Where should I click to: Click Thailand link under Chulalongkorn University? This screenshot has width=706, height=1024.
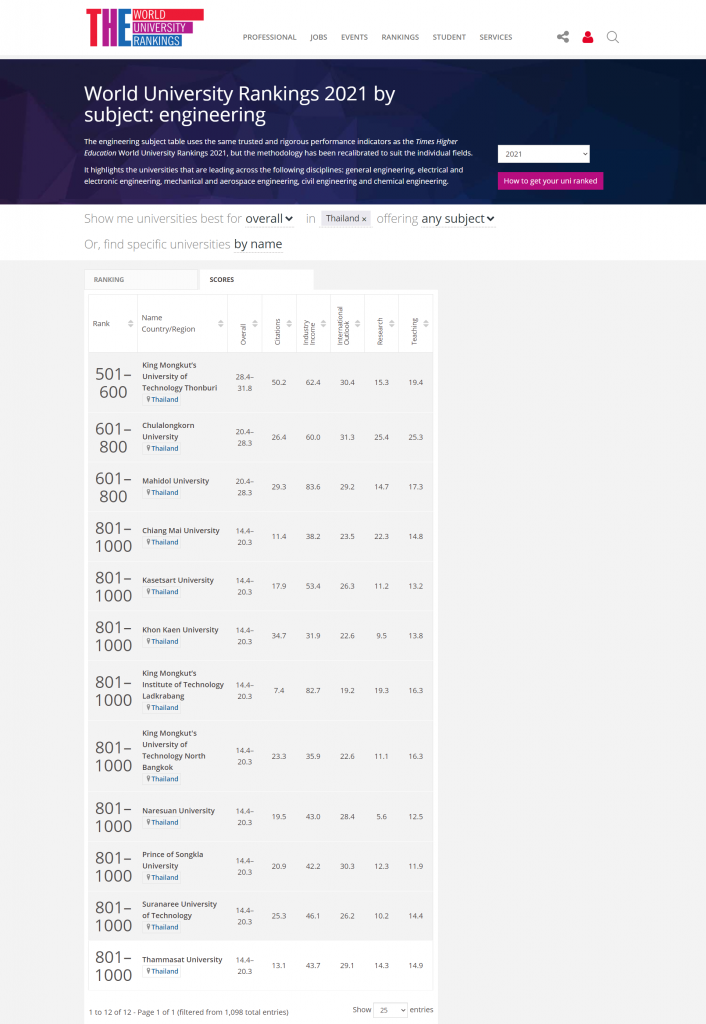162,449
